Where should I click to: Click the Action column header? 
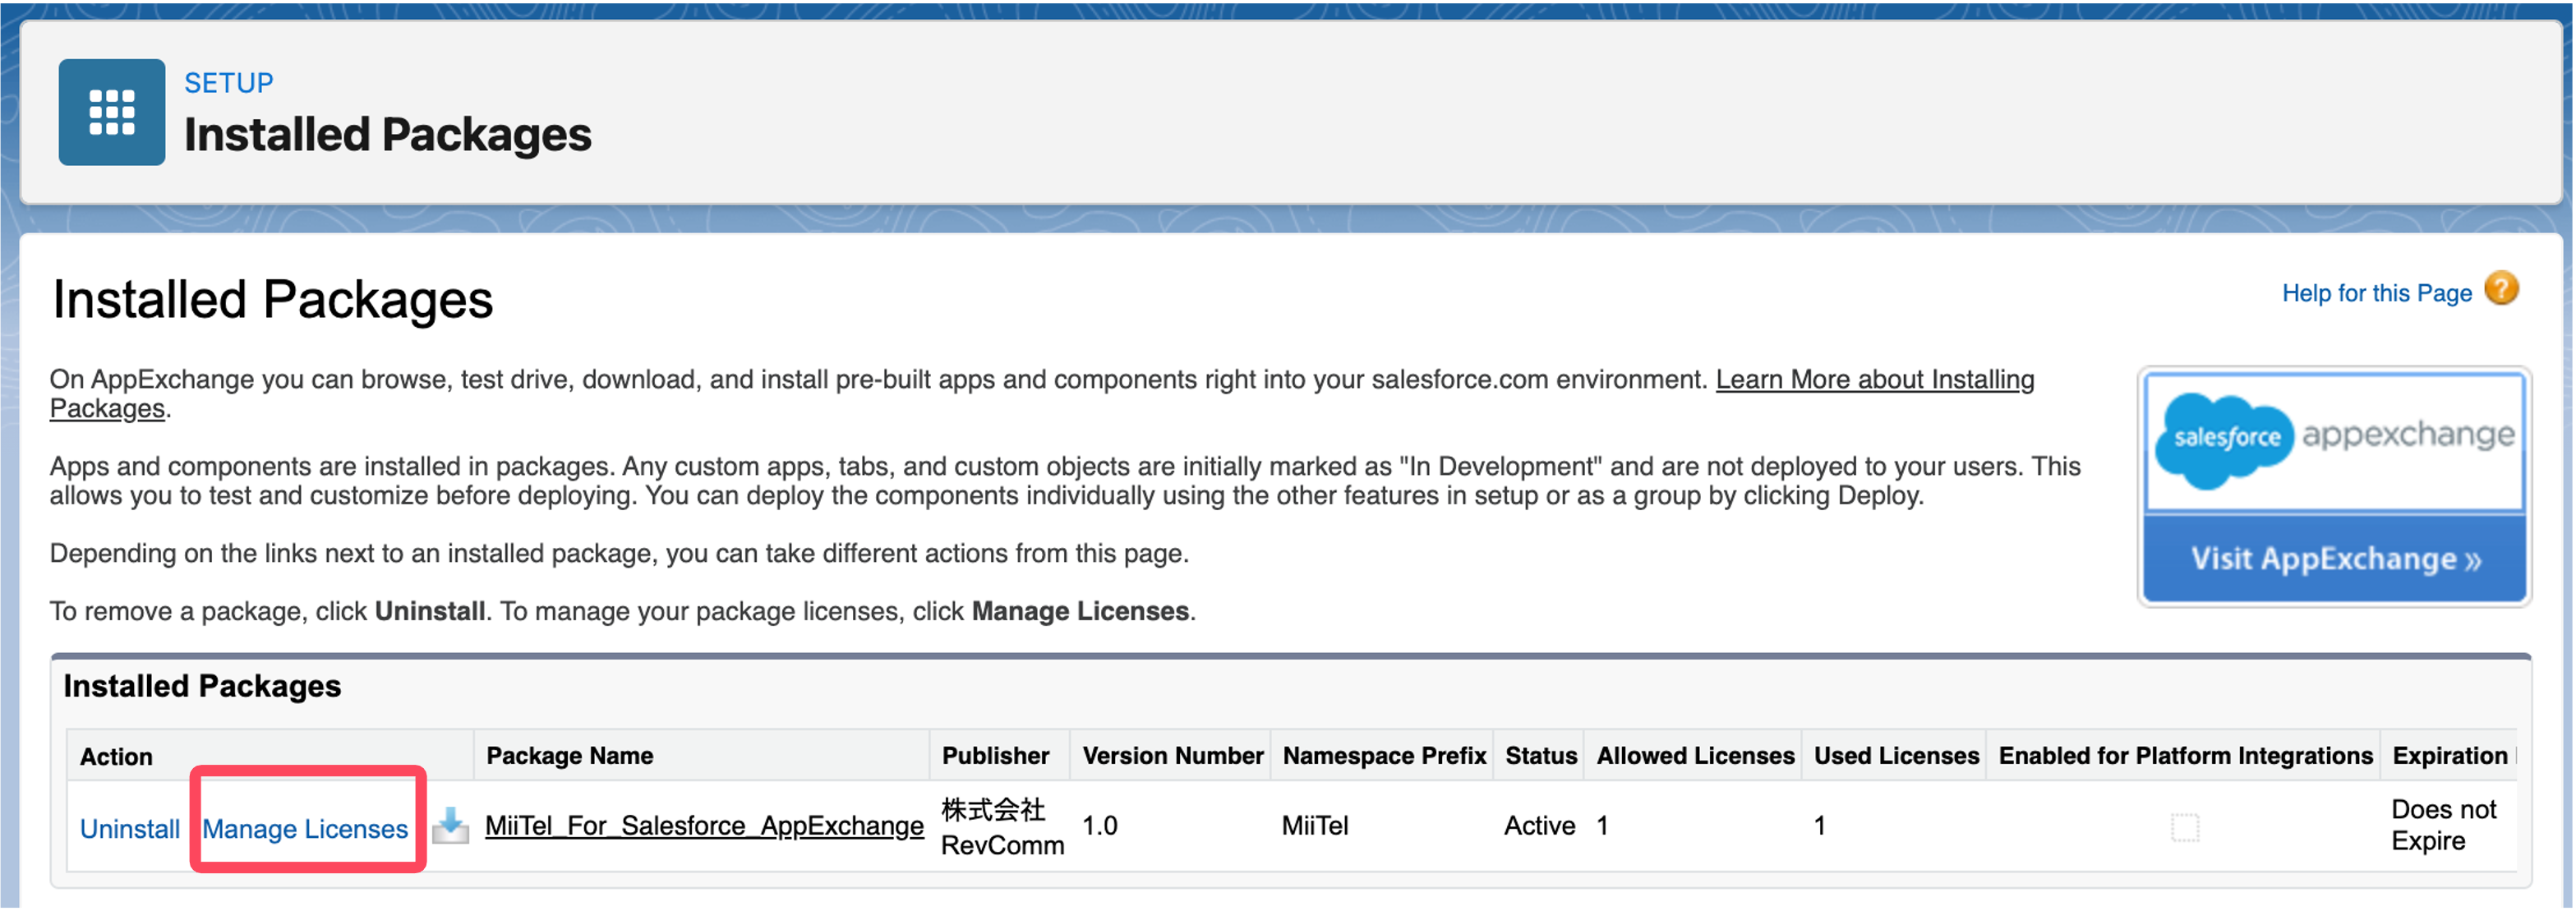(116, 757)
